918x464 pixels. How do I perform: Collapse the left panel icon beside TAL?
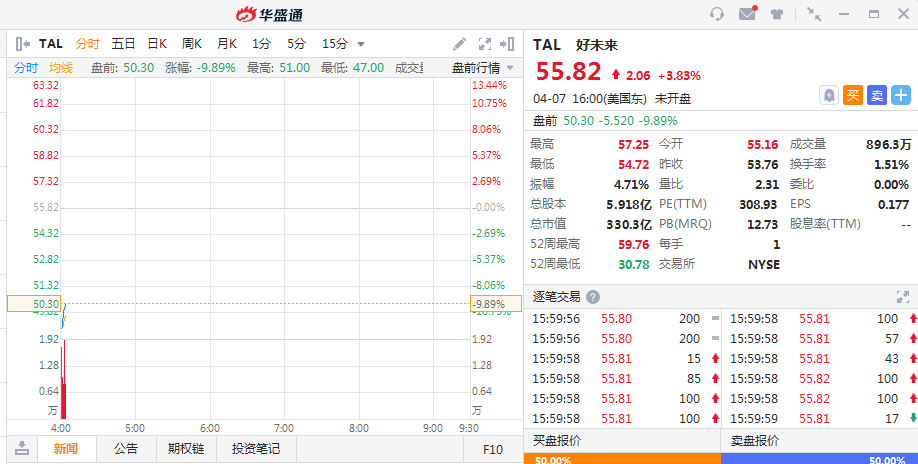point(23,44)
